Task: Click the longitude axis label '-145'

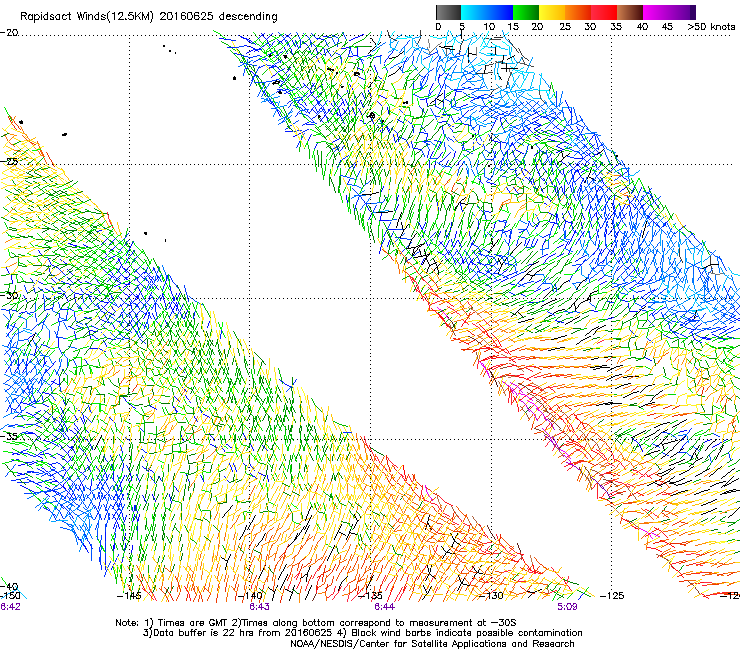Action: coord(129,596)
